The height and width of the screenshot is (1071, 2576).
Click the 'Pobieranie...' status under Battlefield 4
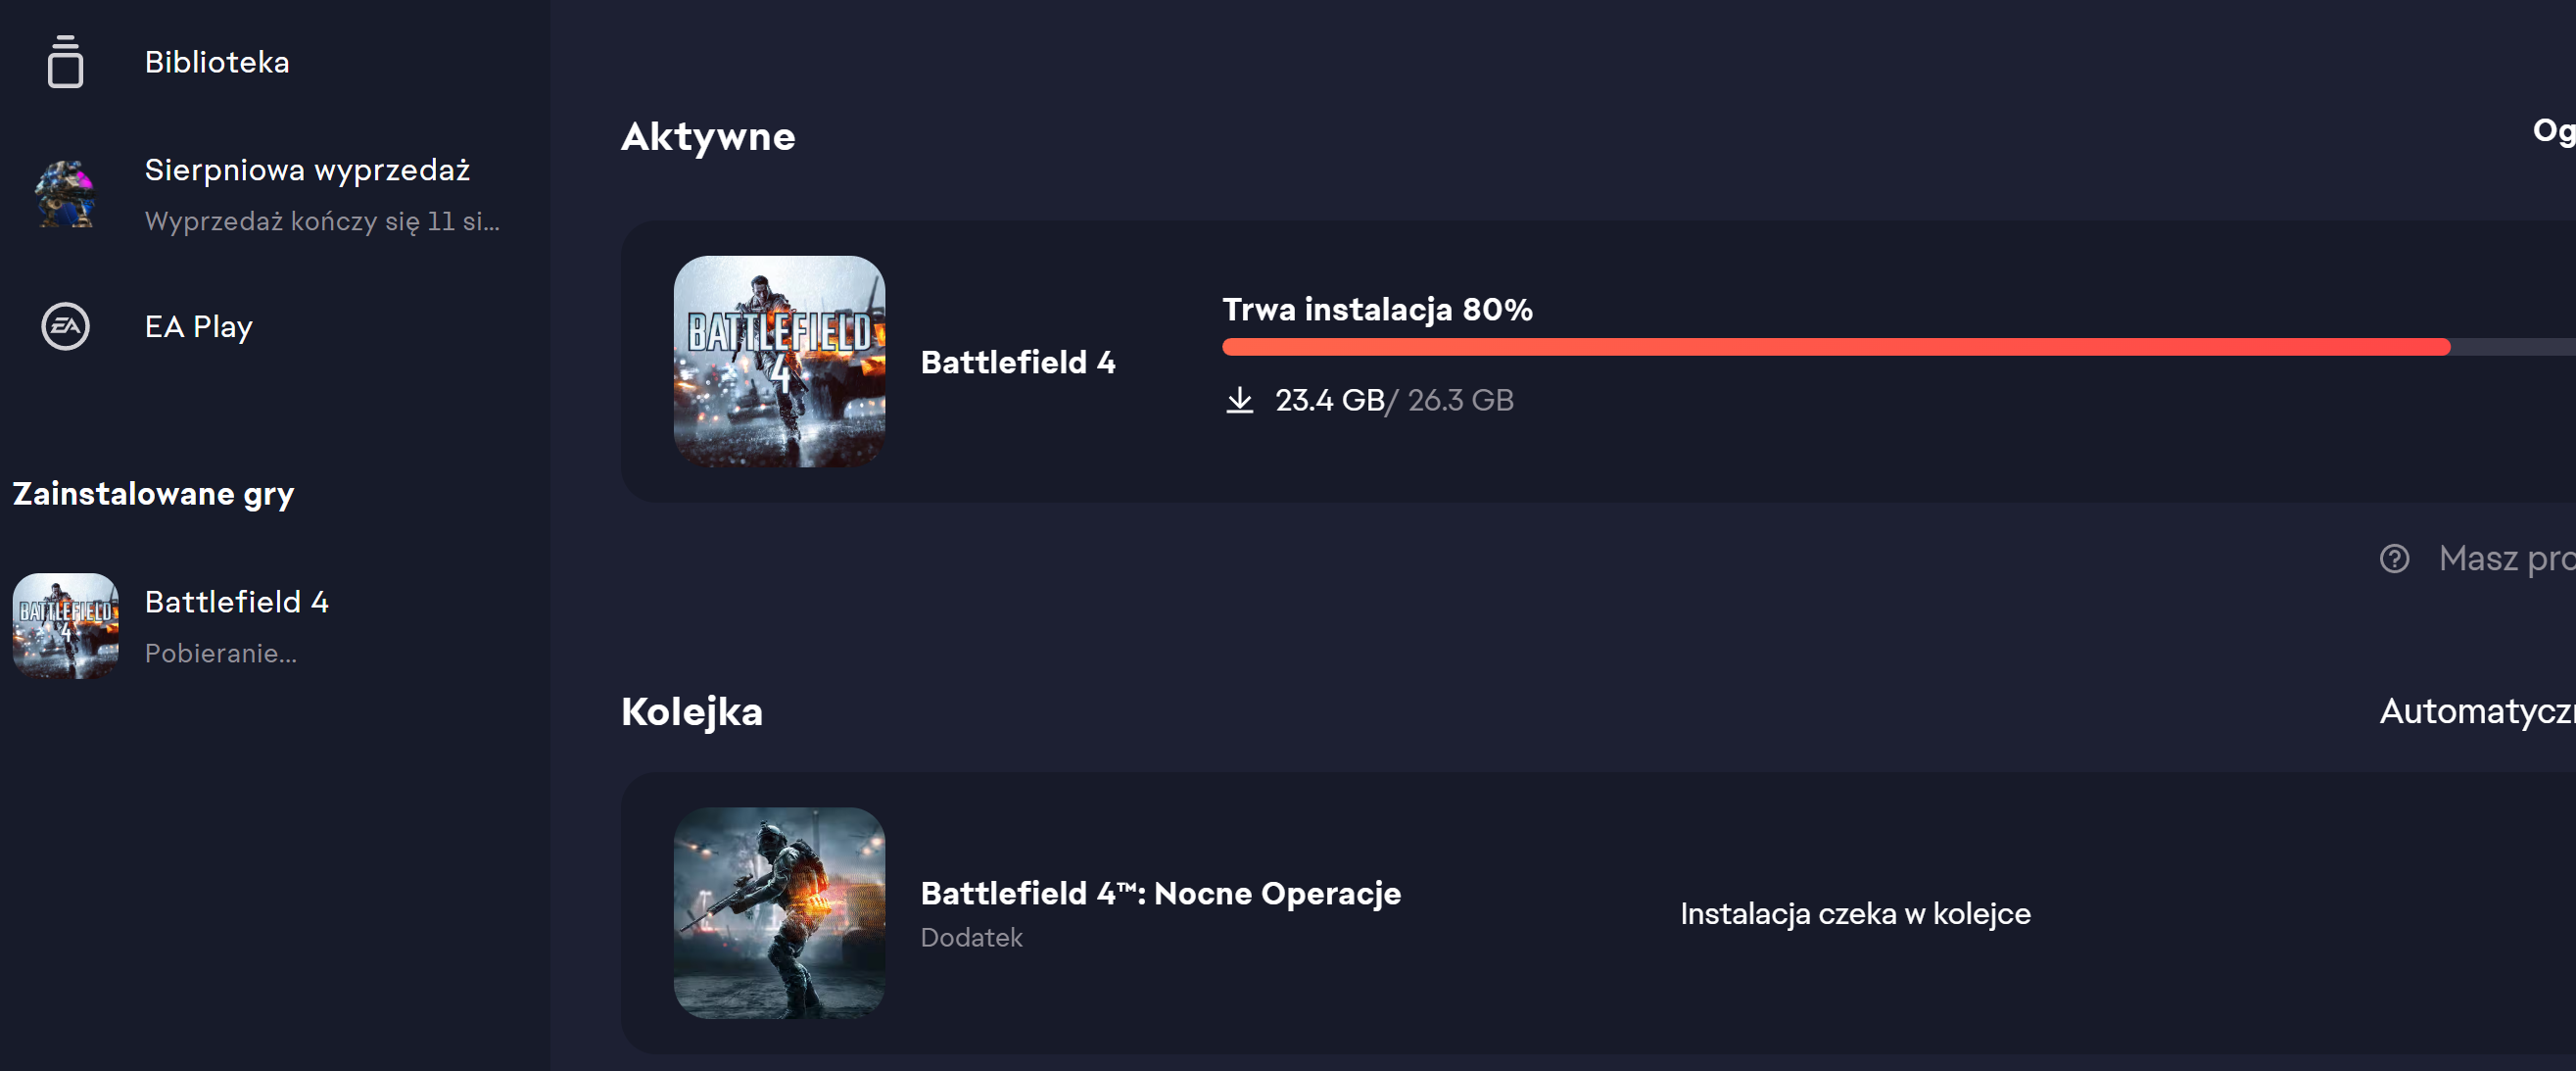coord(220,653)
